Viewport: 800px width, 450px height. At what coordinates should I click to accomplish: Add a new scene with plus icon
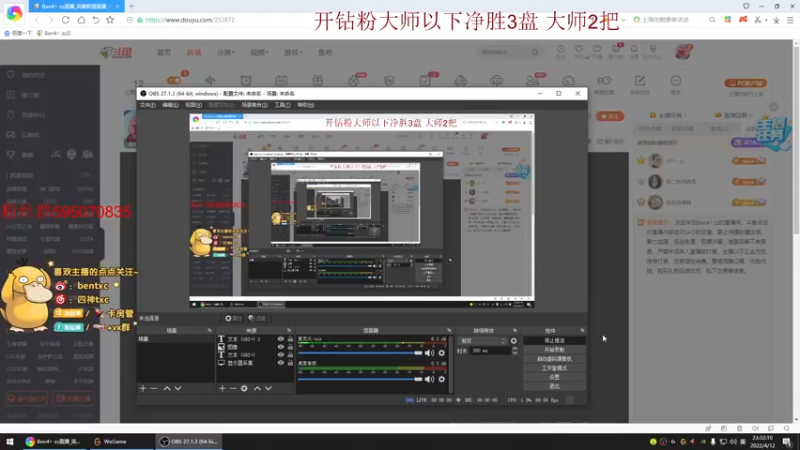(x=143, y=389)
